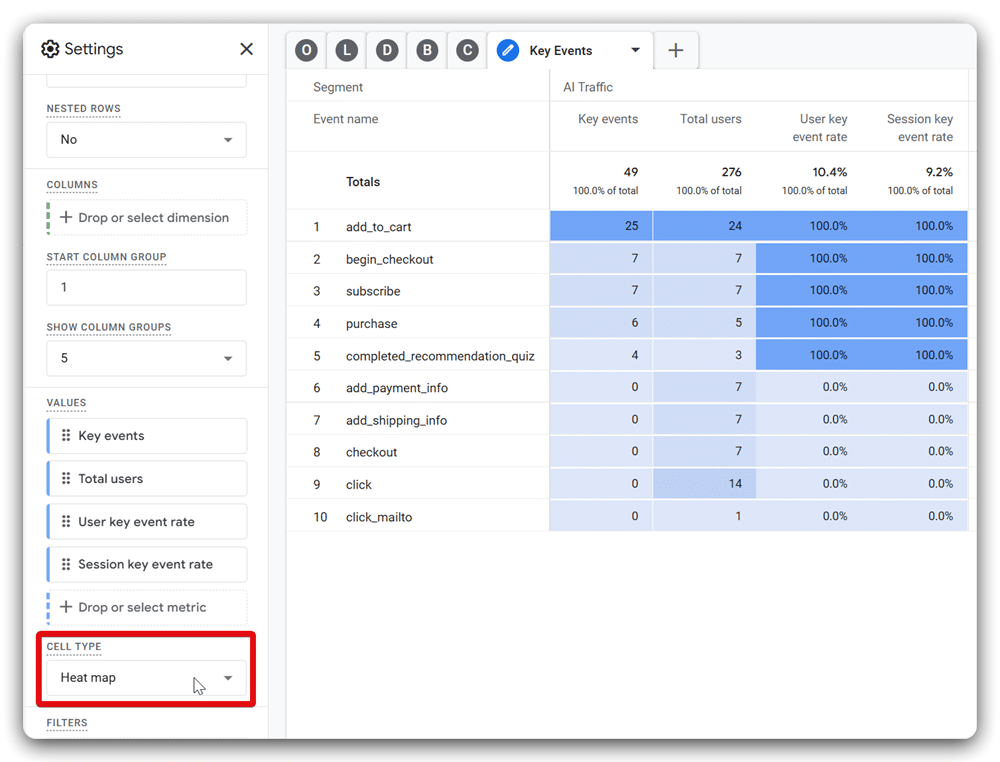Open the Nested Rows dropdown

(x=146, y=140)
